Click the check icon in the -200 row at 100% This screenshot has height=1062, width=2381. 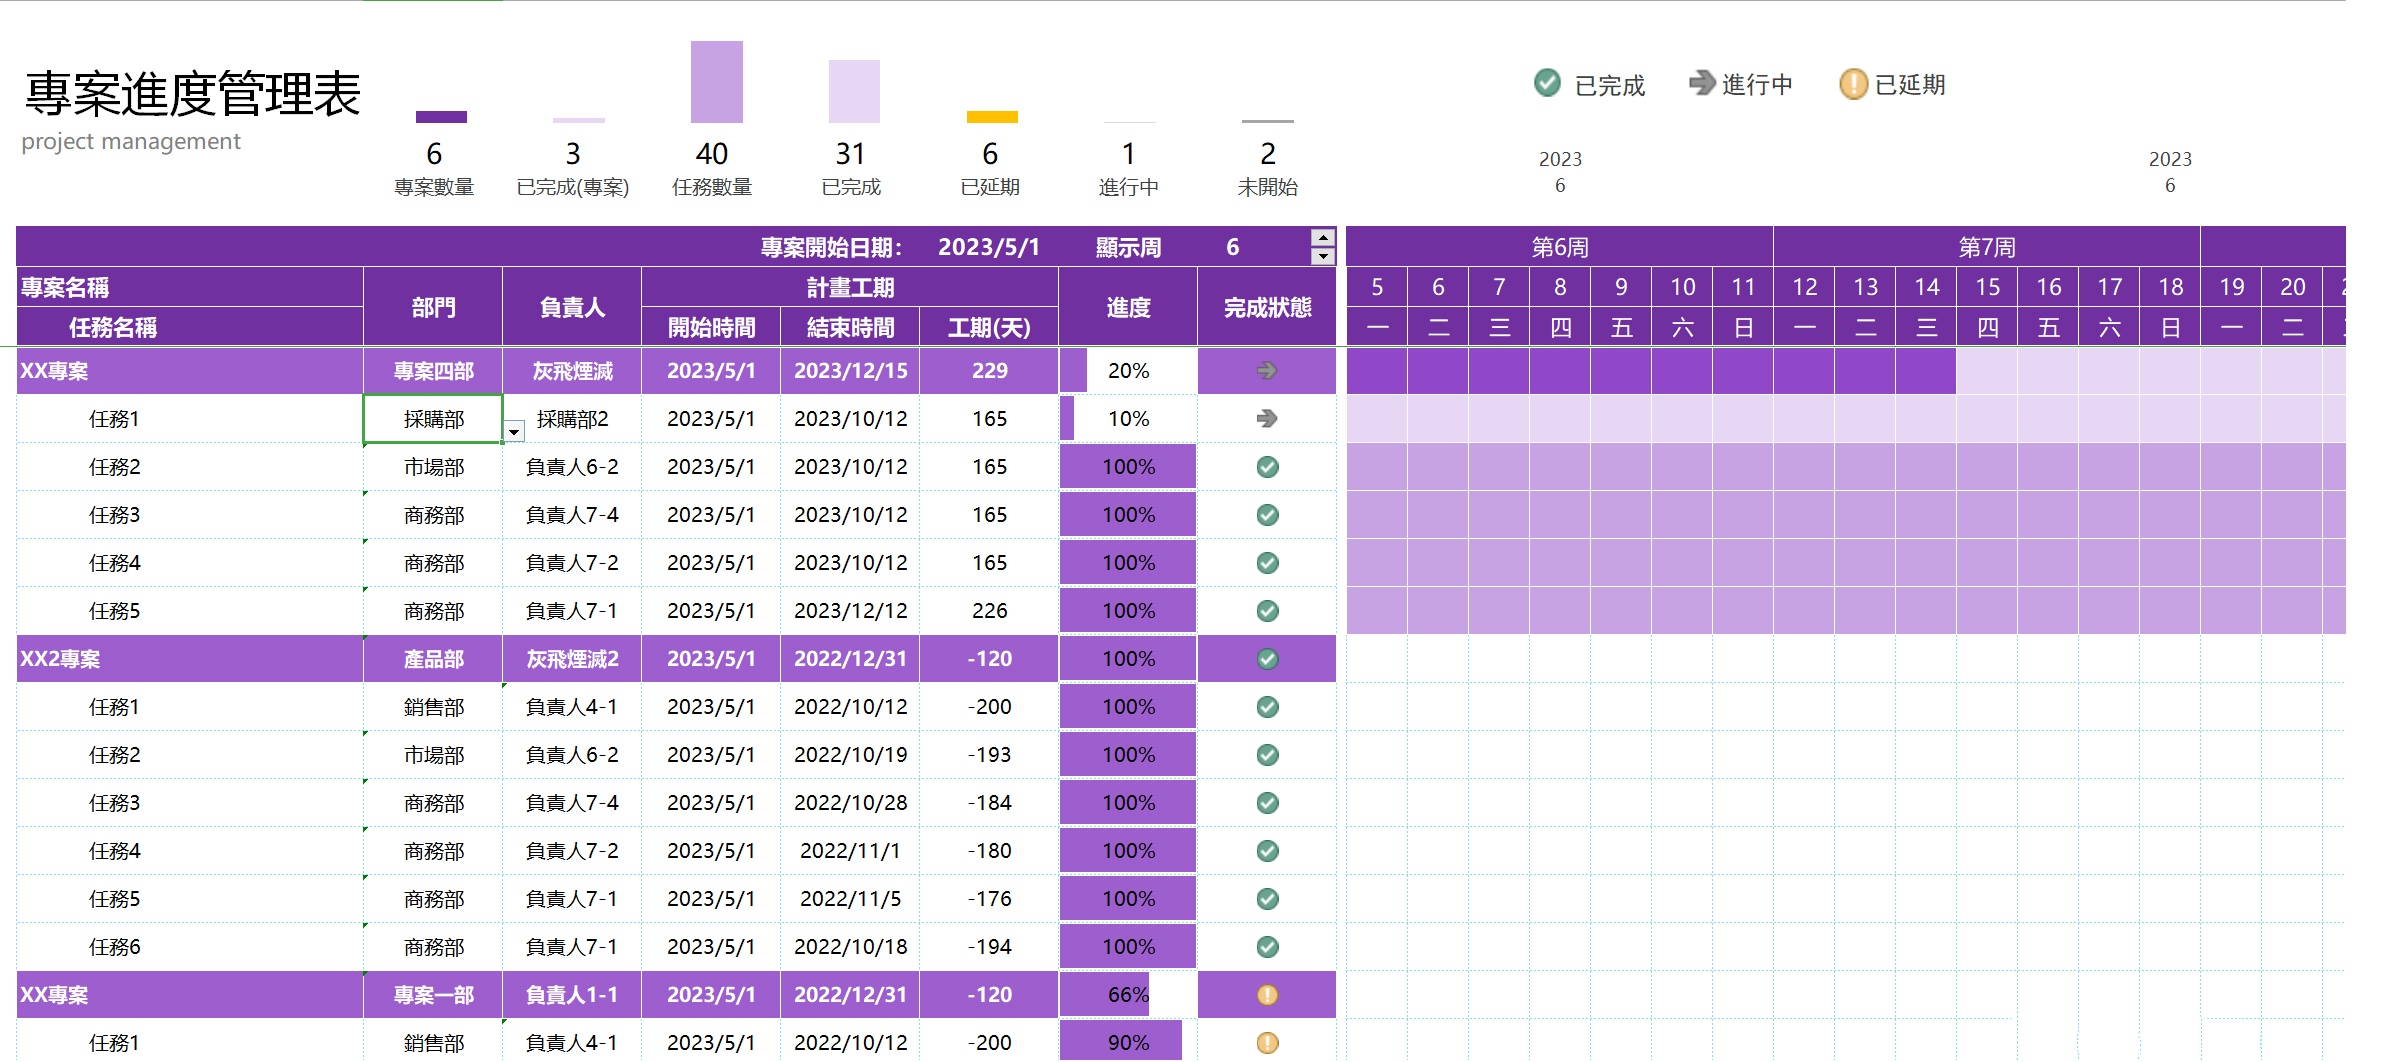pyautogui.click(x=1267, y=707)
